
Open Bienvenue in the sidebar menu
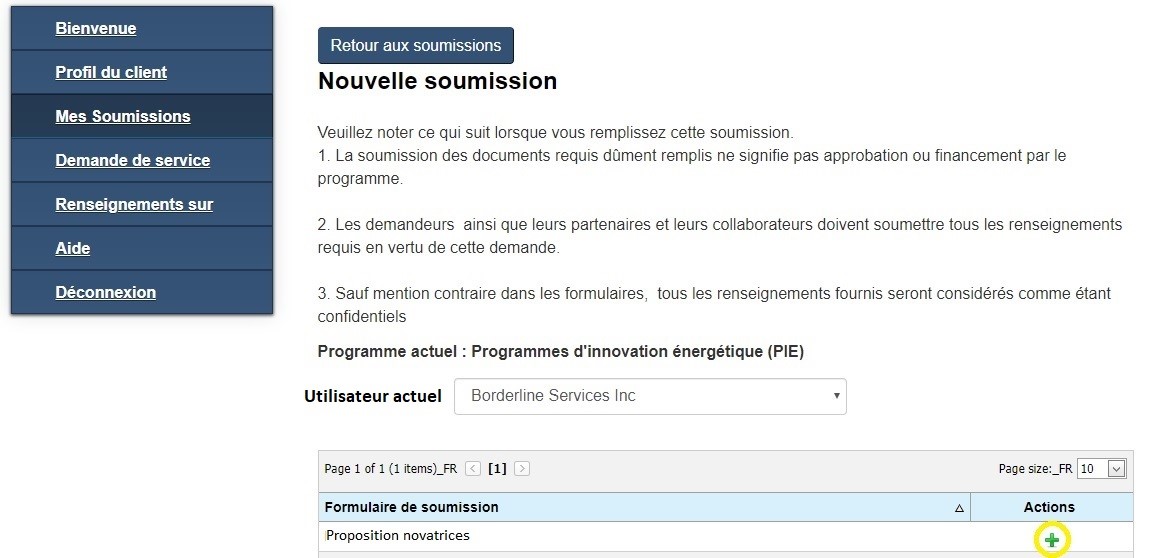click(x=95, y=28)
